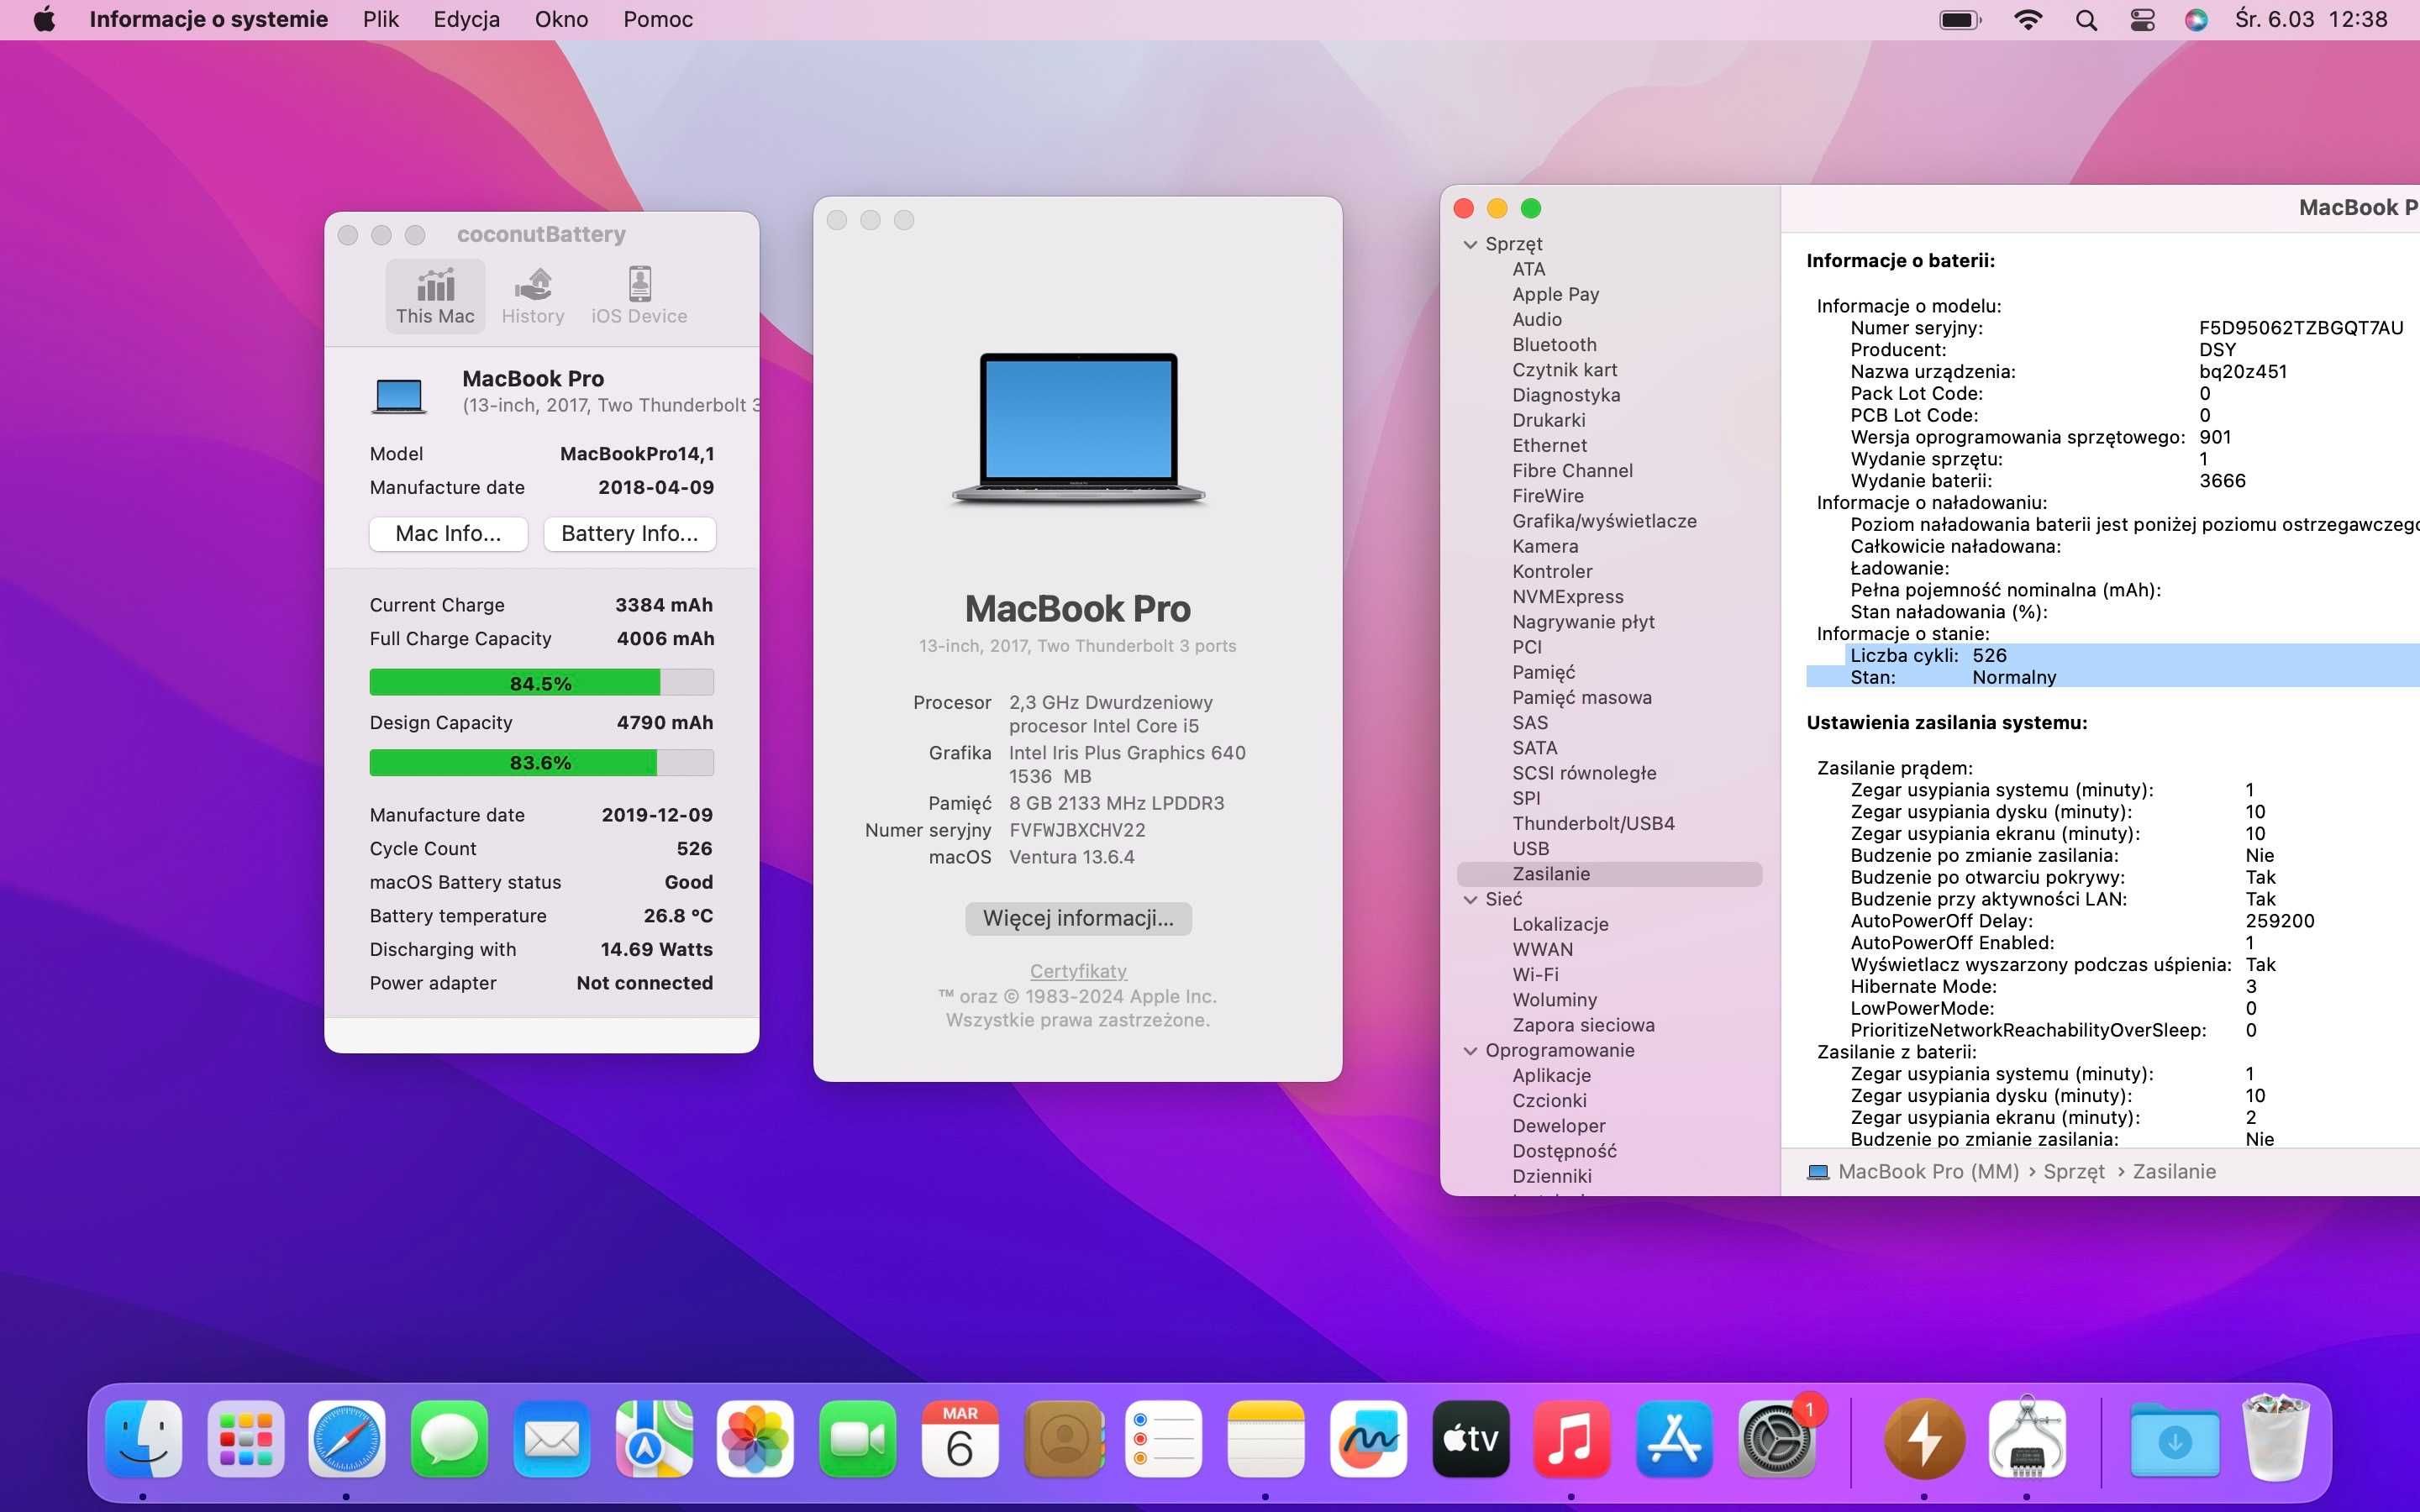Image resolution: width=2420 pixels, height=1512 pixels.
Task: Open the Trash in the Dock
Action: 2276,1438
